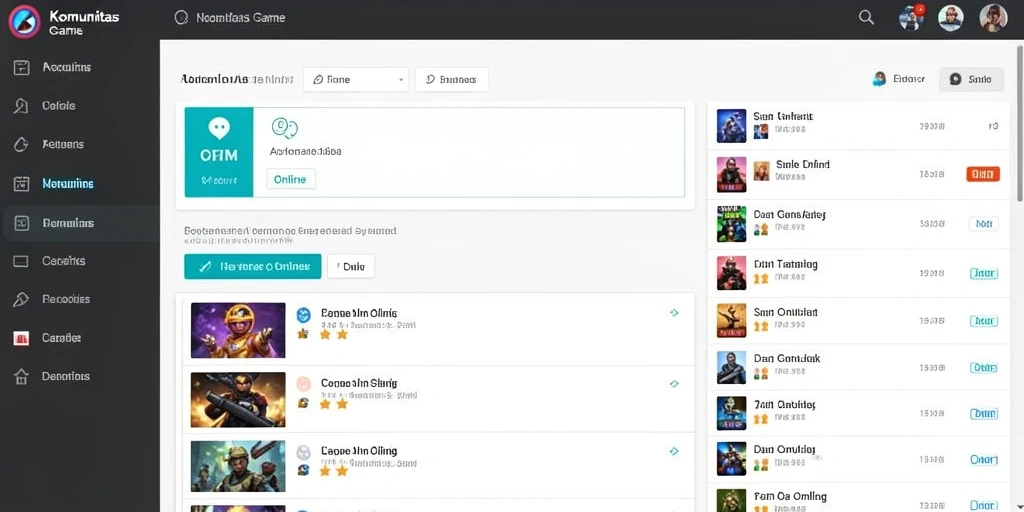Image resolution: width=1024 pixels, height=512 pixels.
Task: Click the 'Online' button in the card
Action: click(x=291, y=179)
